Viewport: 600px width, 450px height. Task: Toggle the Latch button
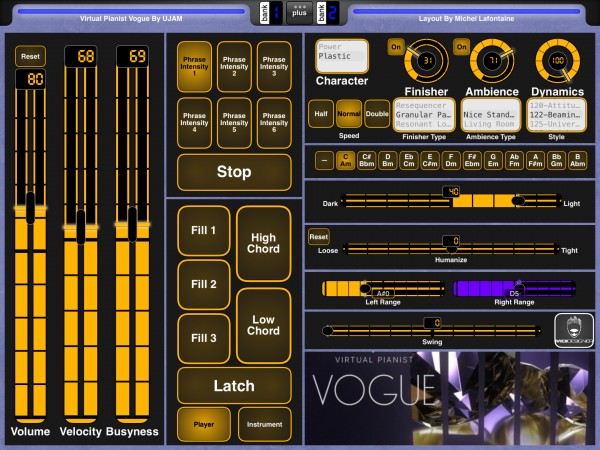(x=234, y=386)
